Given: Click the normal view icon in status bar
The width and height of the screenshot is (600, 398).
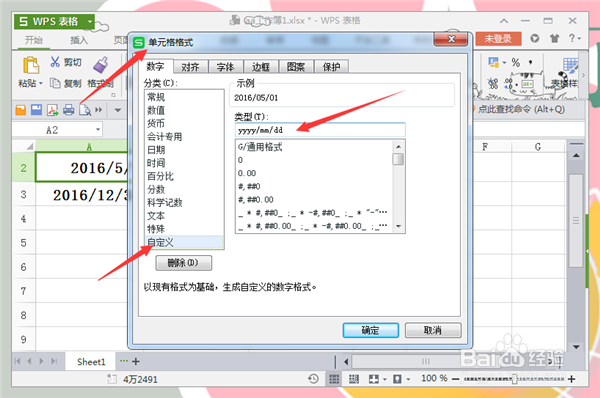Looking at the screenshot, I should click(x=334, y=379).
